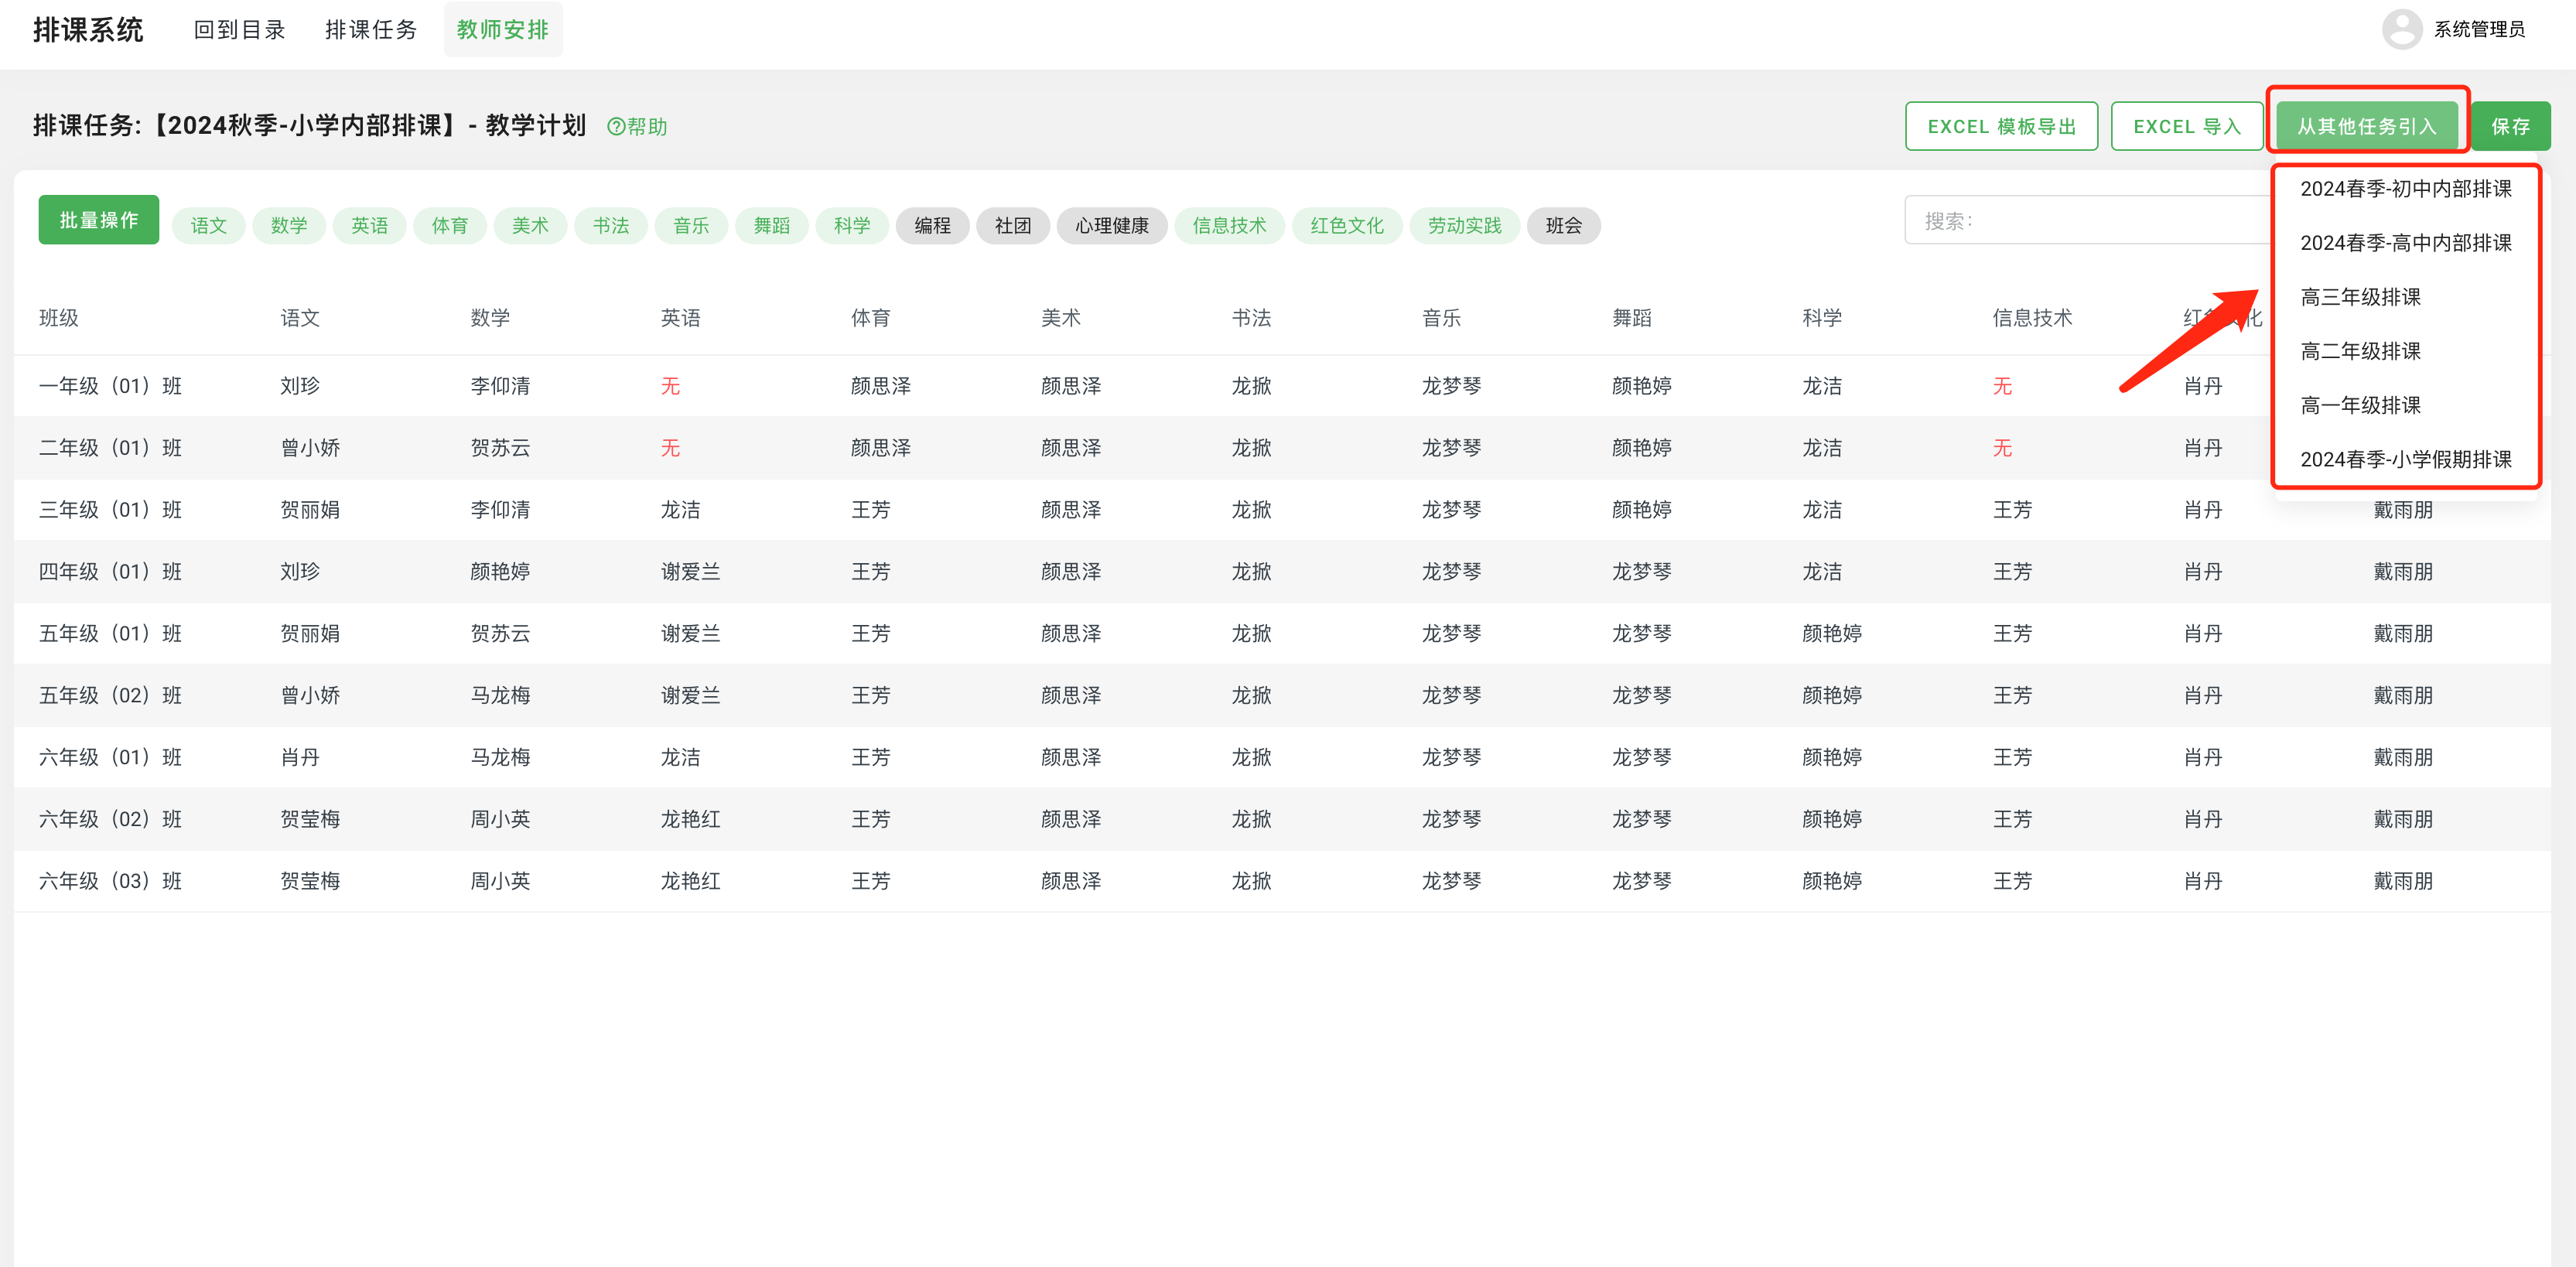Toggle the 社团 subject chip

point(1012,226)
